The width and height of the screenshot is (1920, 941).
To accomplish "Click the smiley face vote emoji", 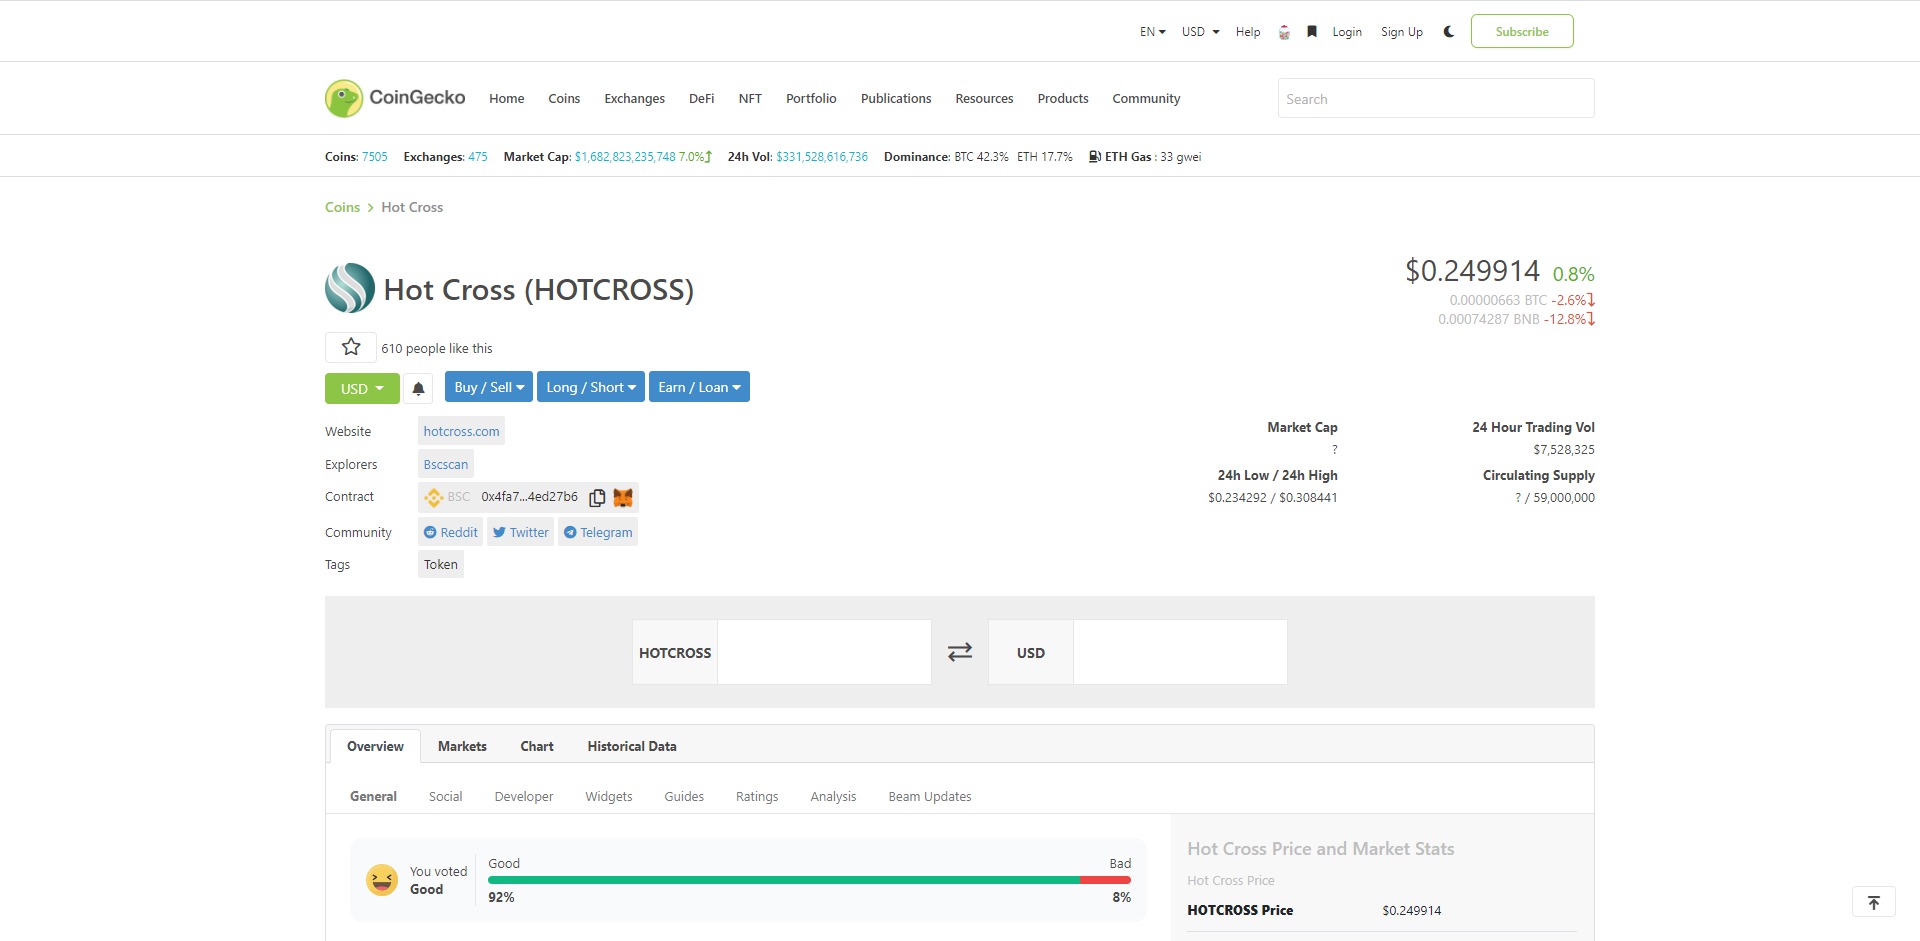I will pos(381,879).
